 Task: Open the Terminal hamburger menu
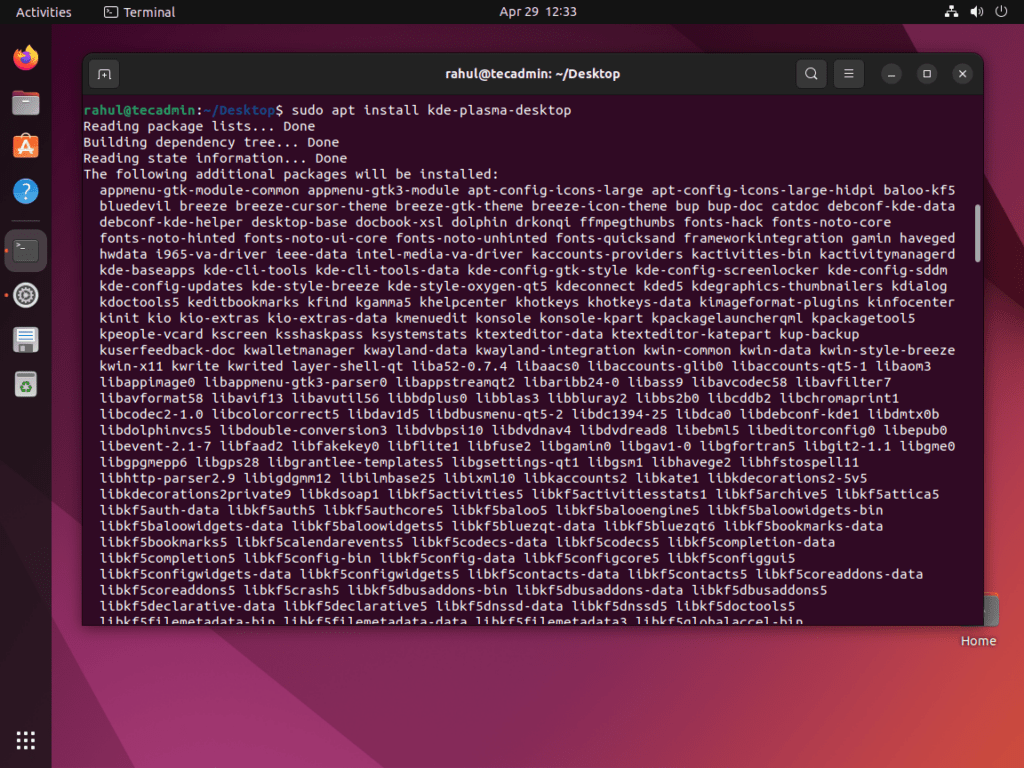(848, 74)
